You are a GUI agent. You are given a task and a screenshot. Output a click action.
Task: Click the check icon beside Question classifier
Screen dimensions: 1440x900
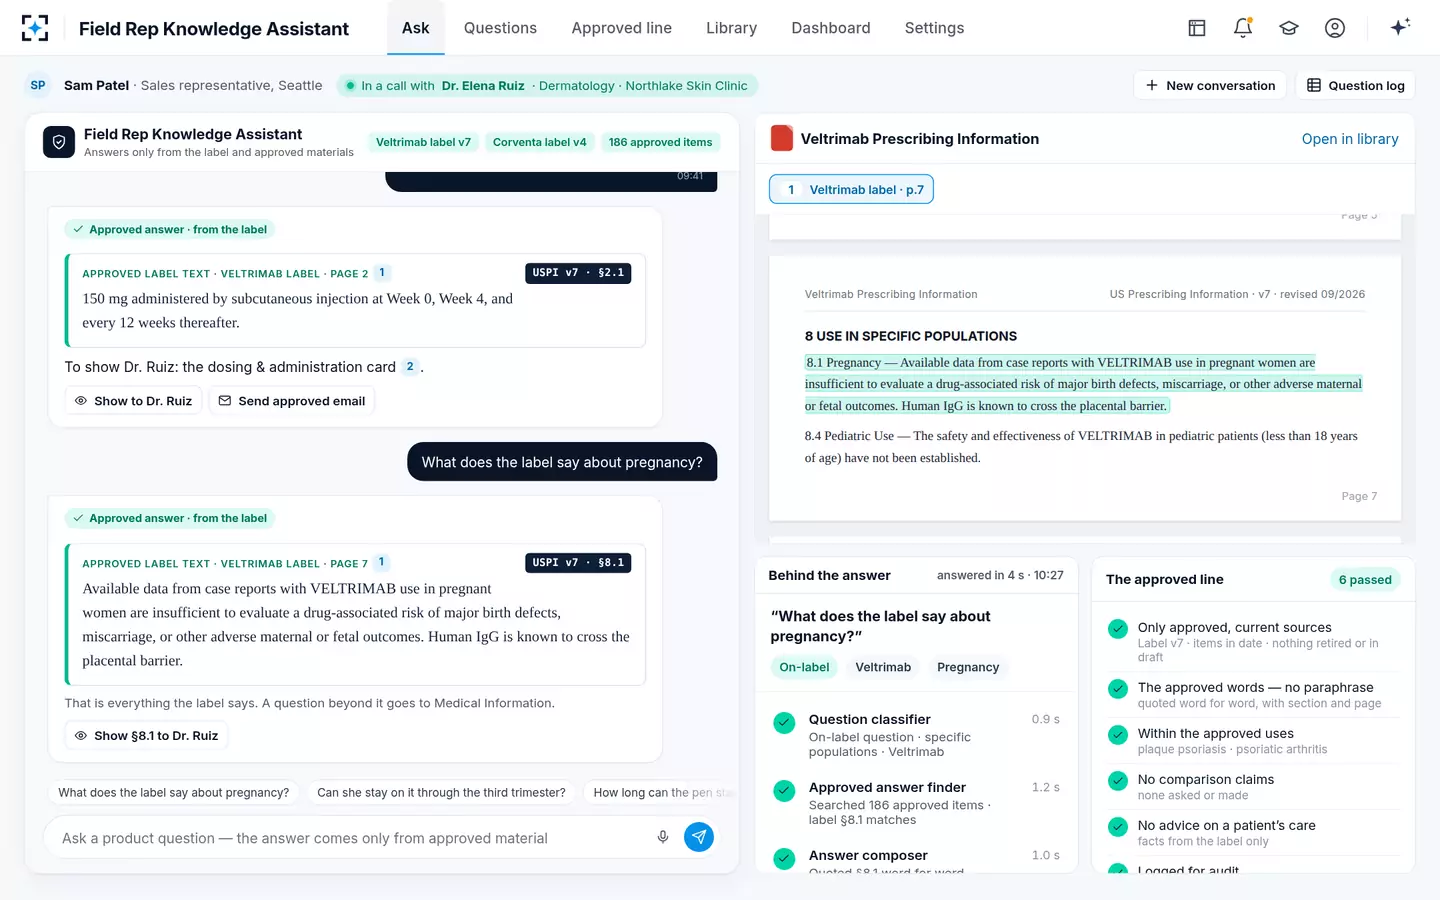click(x=785, y=722)
